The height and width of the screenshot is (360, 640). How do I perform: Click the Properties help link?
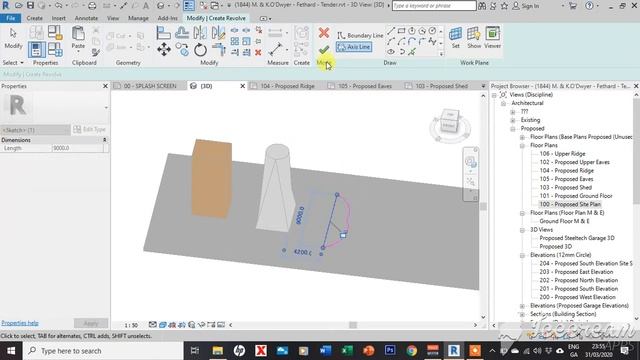click(20, 323)
